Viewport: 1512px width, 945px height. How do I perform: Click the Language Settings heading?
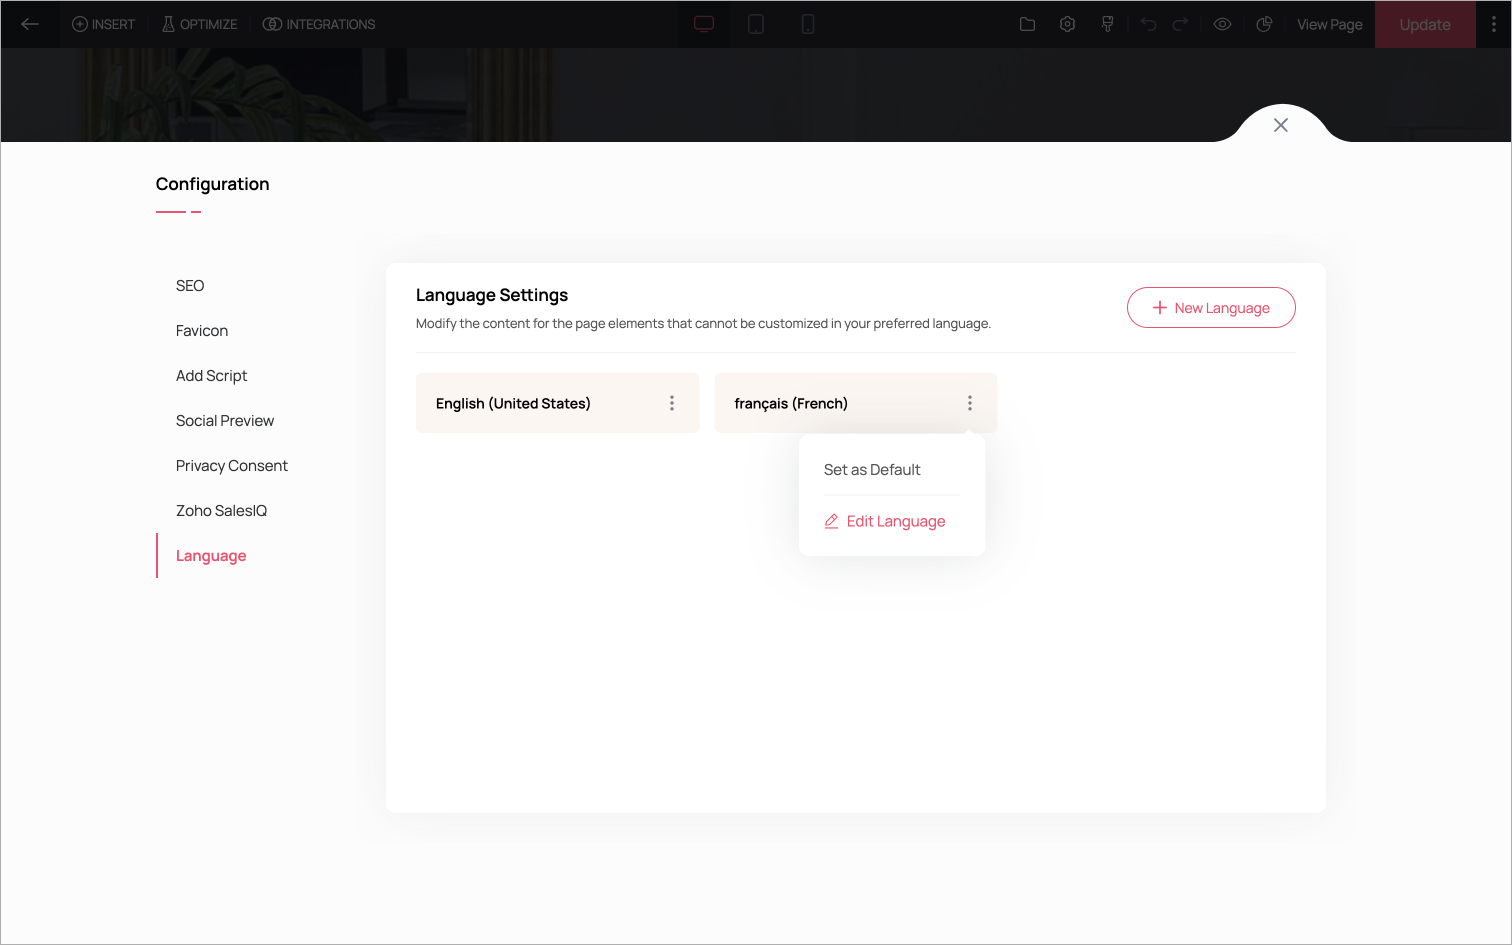coord(492,295)
